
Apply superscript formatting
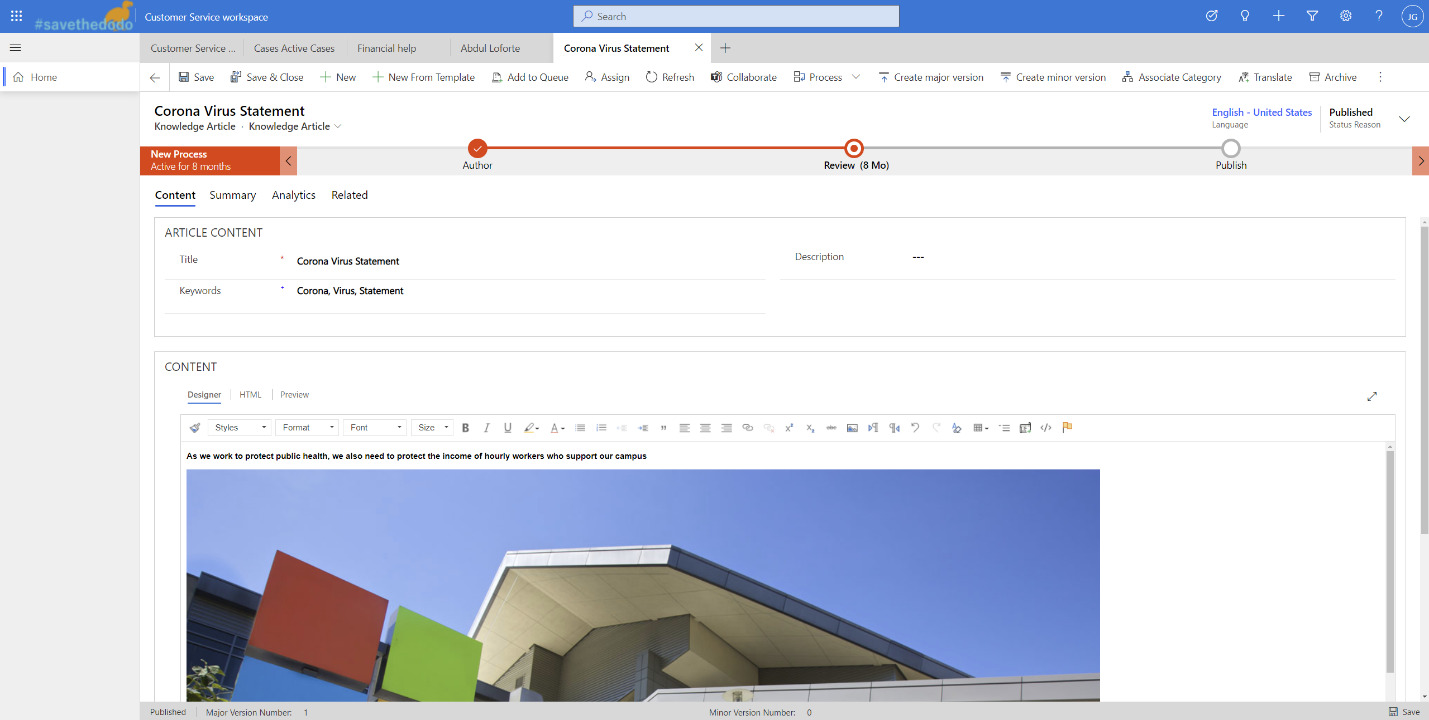(x=789, y=427)
